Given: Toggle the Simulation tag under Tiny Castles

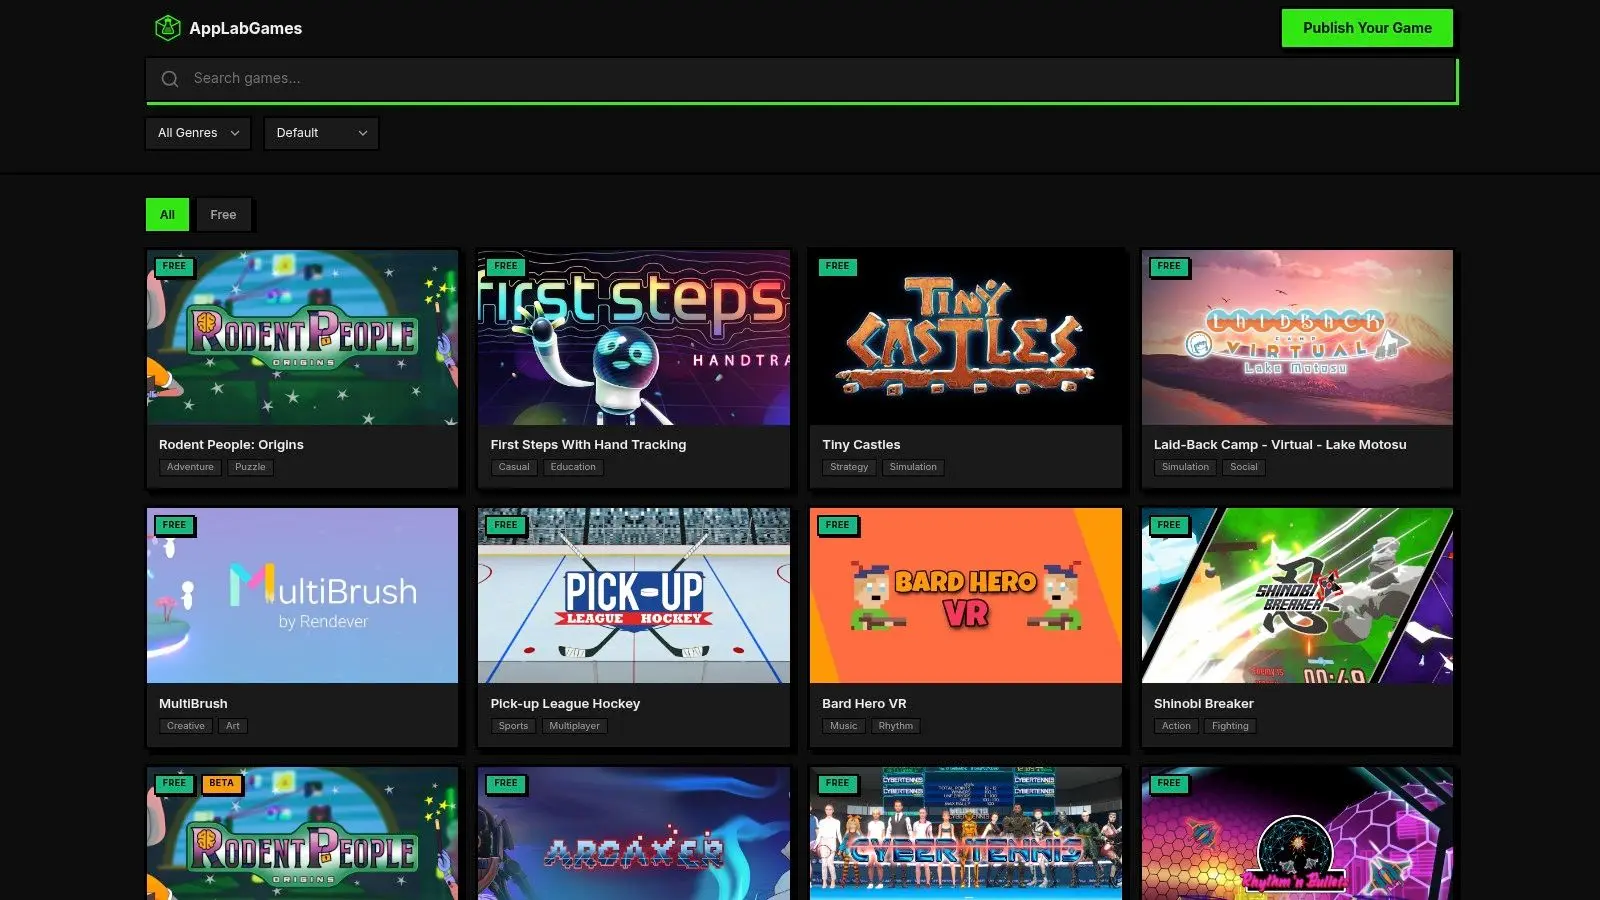Looking at the screenshot, I should pyautogui.click(x=912, y=466).
